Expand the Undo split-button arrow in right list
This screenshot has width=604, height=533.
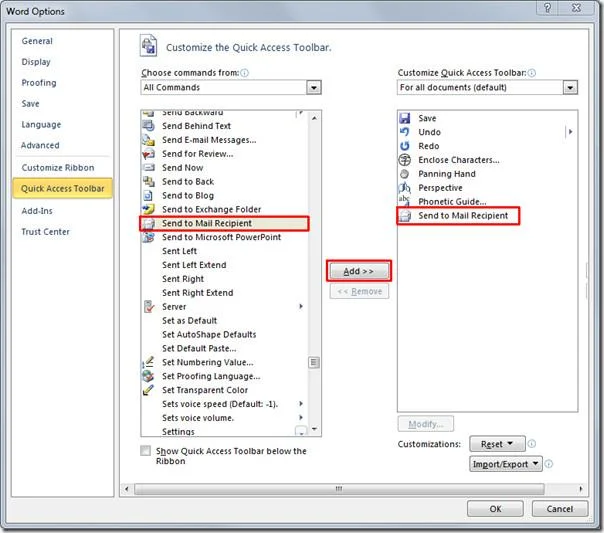coord(570,132)
